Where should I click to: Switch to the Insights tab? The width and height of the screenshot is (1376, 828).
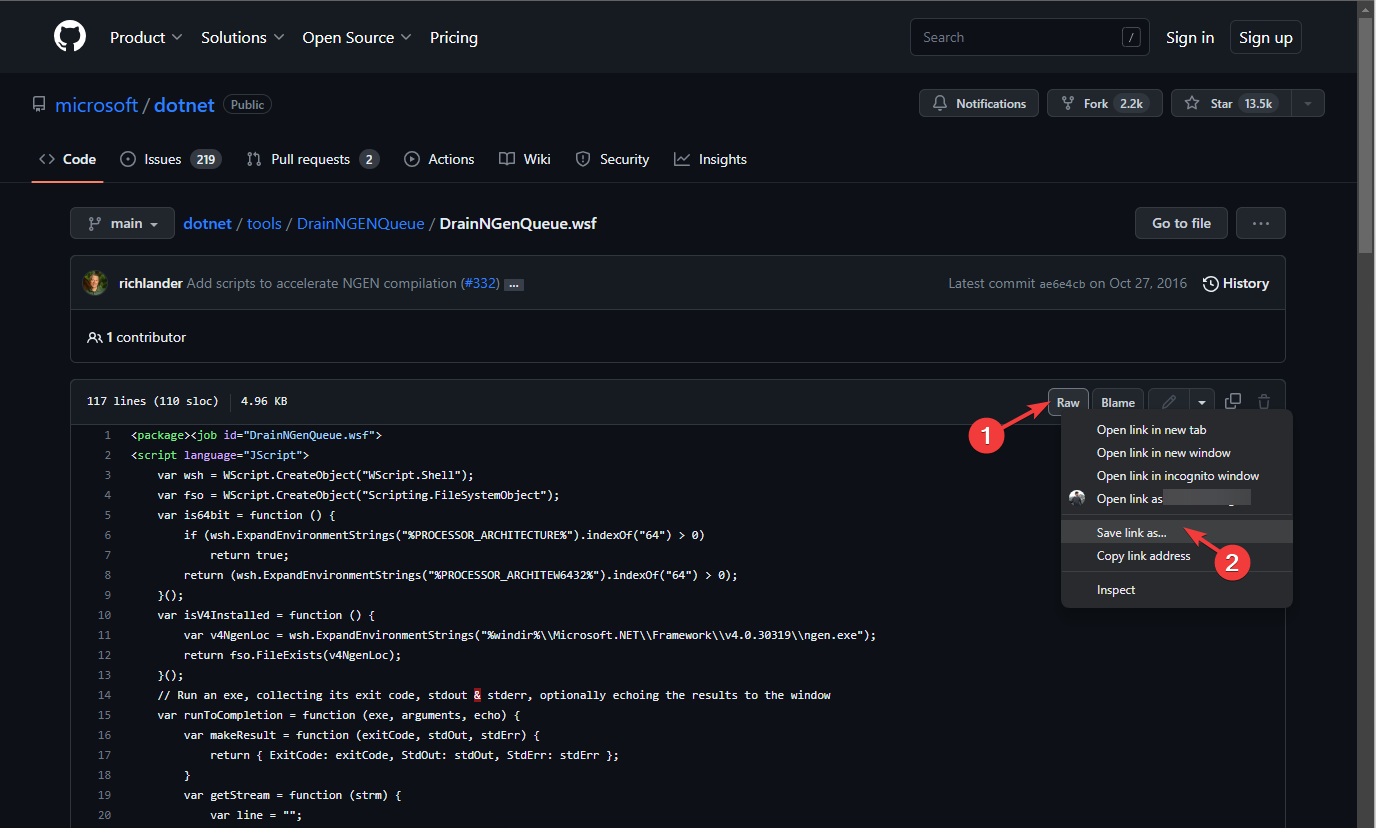pos(710,159)
